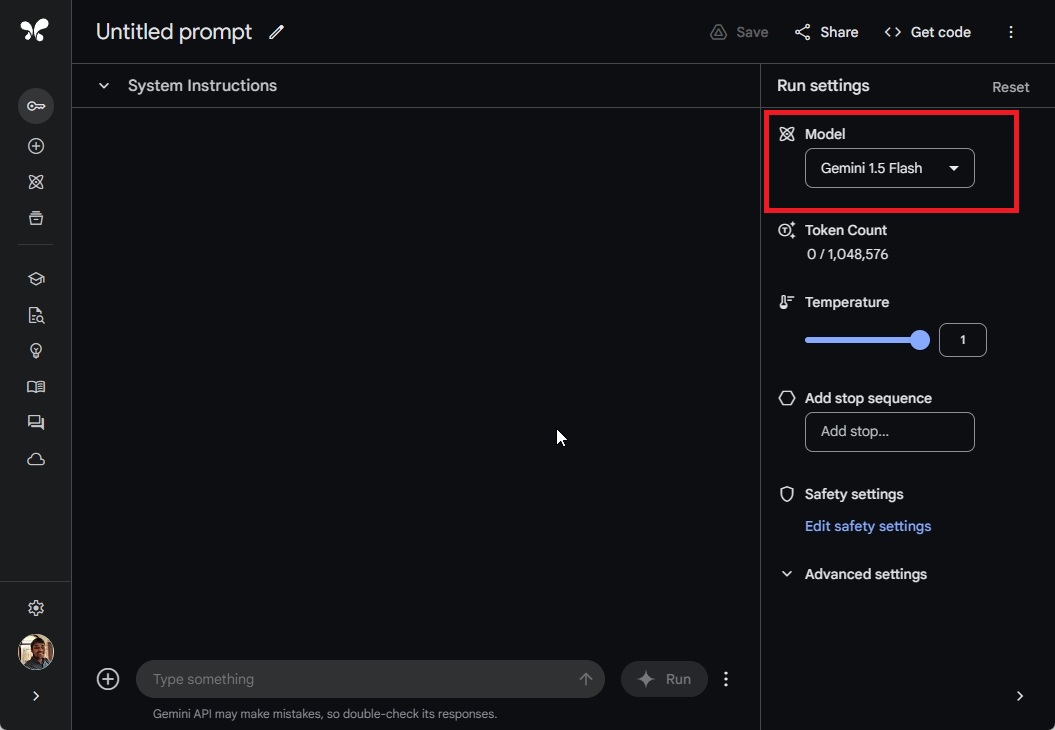The height and width of the screenshot is (730, 1055).
Task: Click the lightbulb icon in left sidebar
Action: pyautogui.click(x=36, y=351)
